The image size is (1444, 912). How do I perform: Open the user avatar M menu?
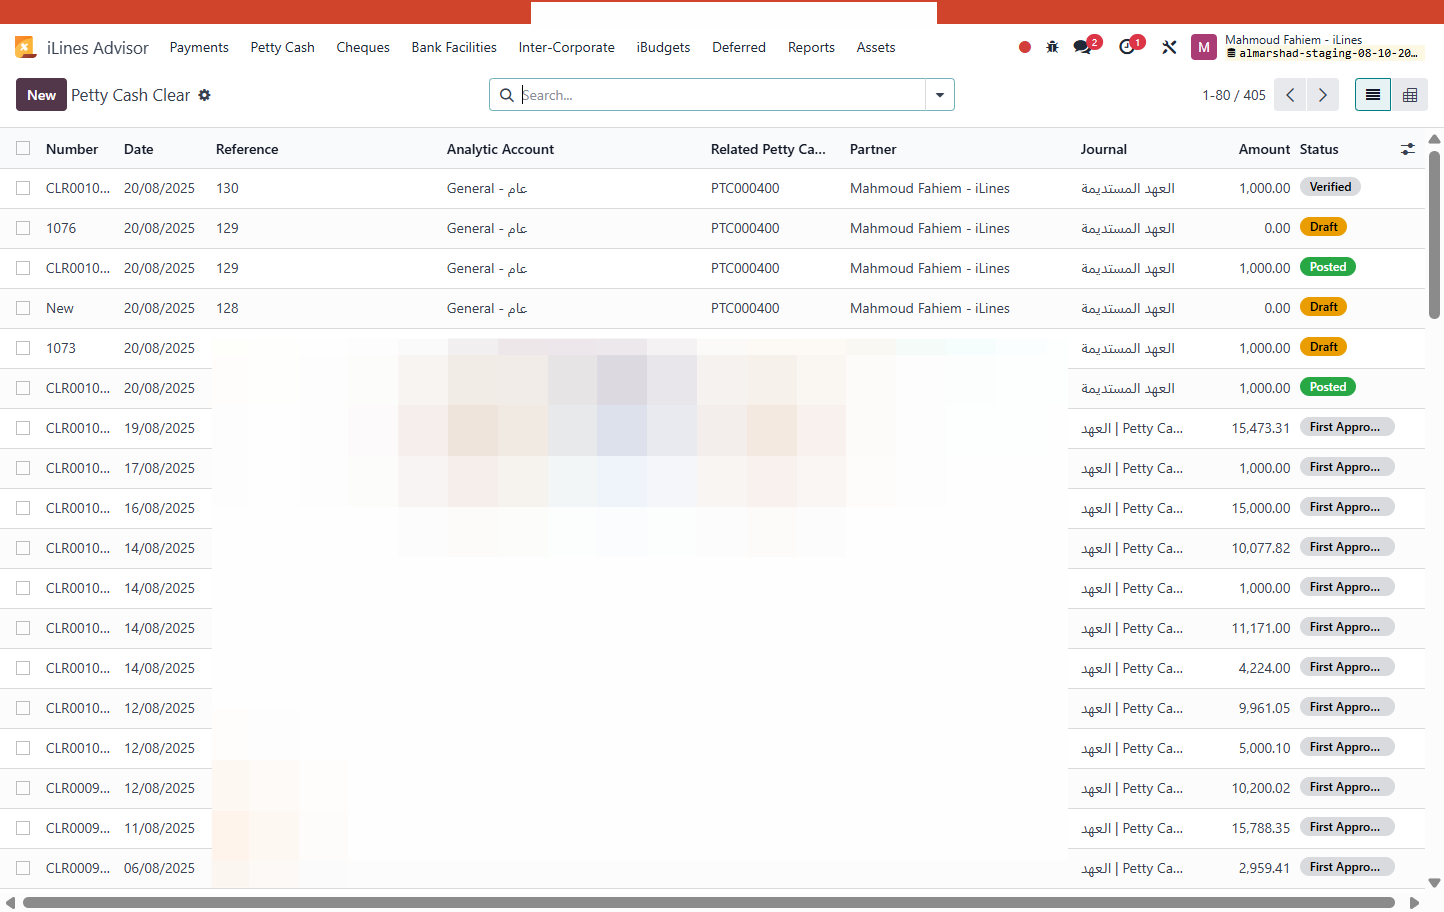[x=1204, y=47]
